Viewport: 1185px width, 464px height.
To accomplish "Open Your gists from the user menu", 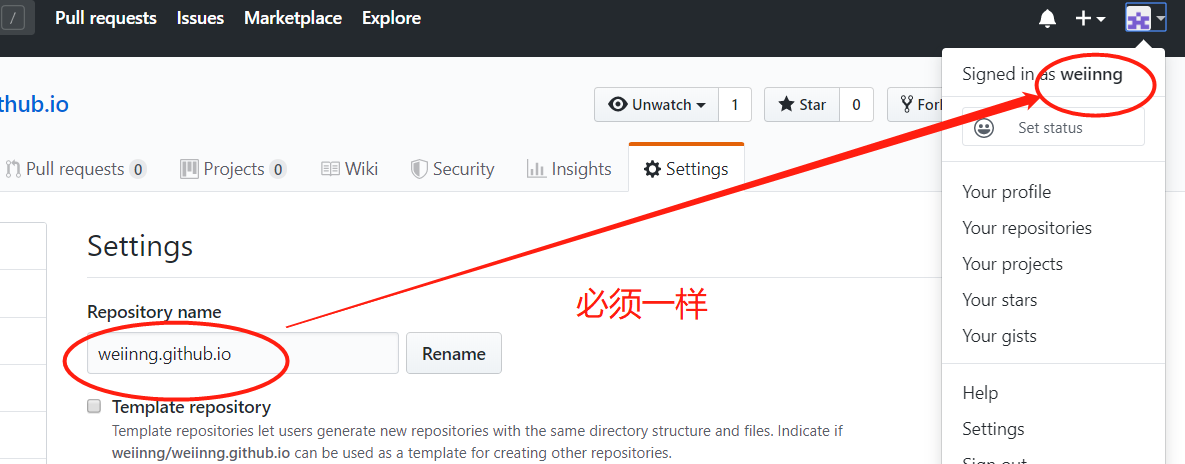I will point(999,336).
